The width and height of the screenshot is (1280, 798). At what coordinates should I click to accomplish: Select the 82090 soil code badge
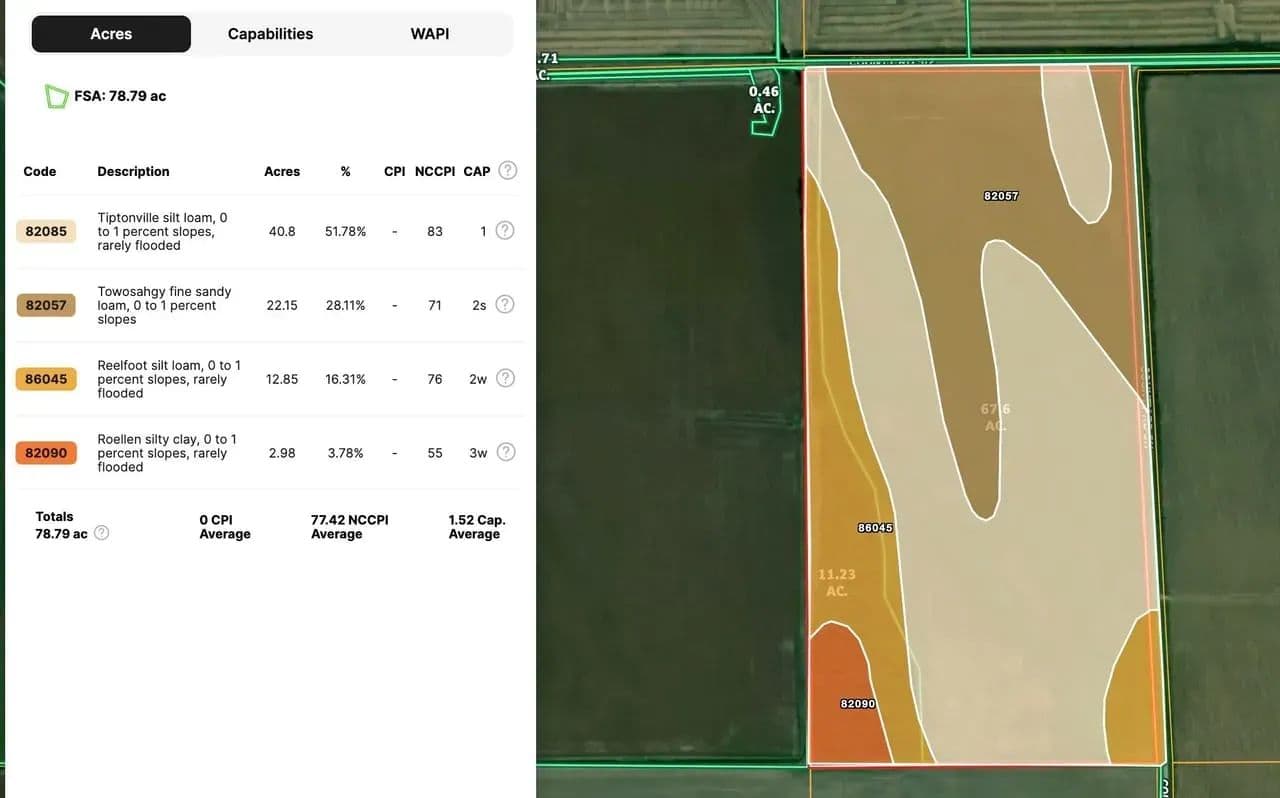[46, 453]
